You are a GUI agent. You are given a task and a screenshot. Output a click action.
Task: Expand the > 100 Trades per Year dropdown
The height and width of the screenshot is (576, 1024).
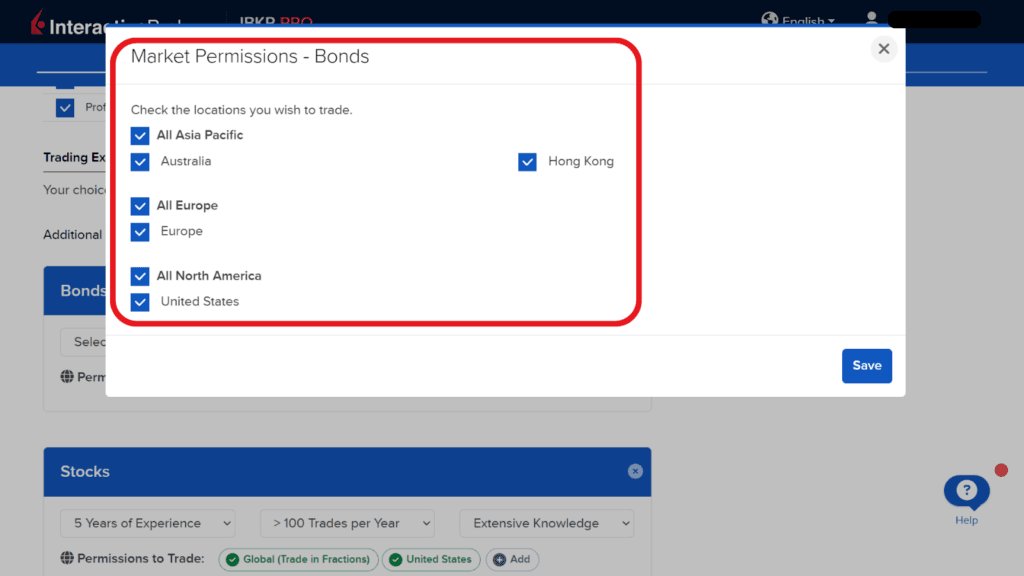[x=347, y=523]
